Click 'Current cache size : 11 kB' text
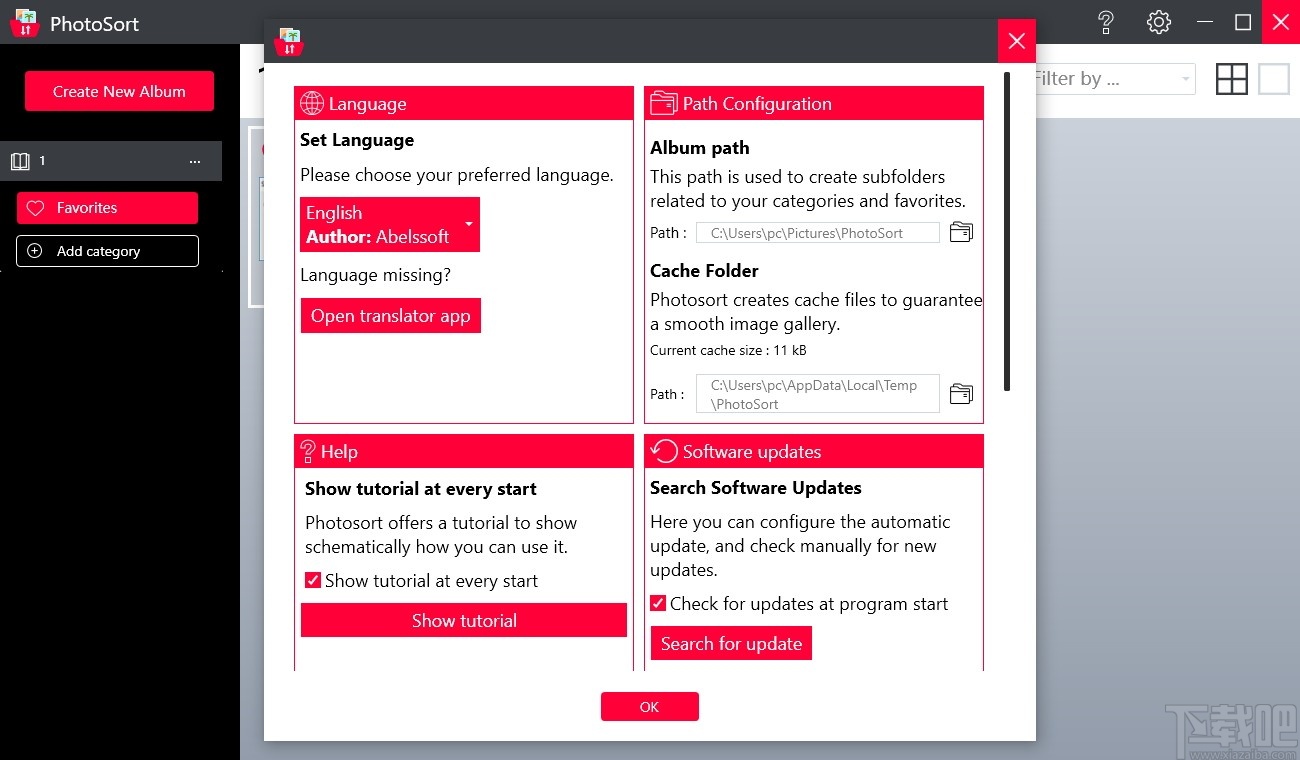Viewport: 1300px width, 760px height. coord(728,350)
